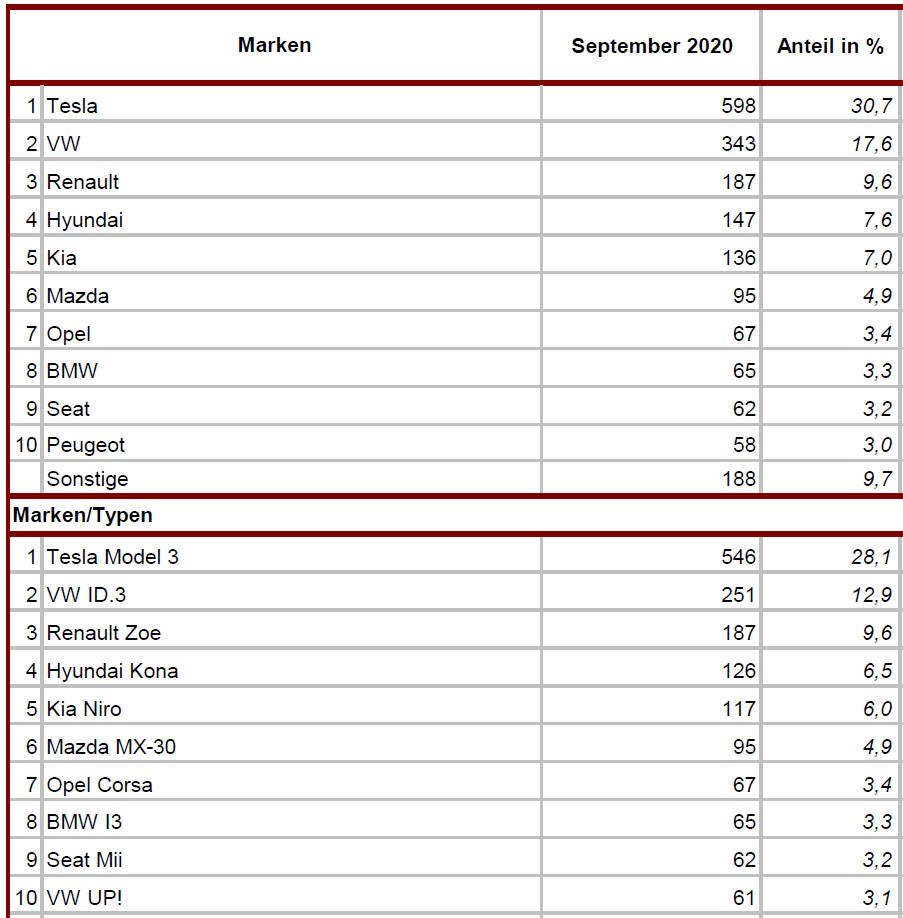
Task: Select the 30,7 percentage value
Action: [x=871, y=105]
